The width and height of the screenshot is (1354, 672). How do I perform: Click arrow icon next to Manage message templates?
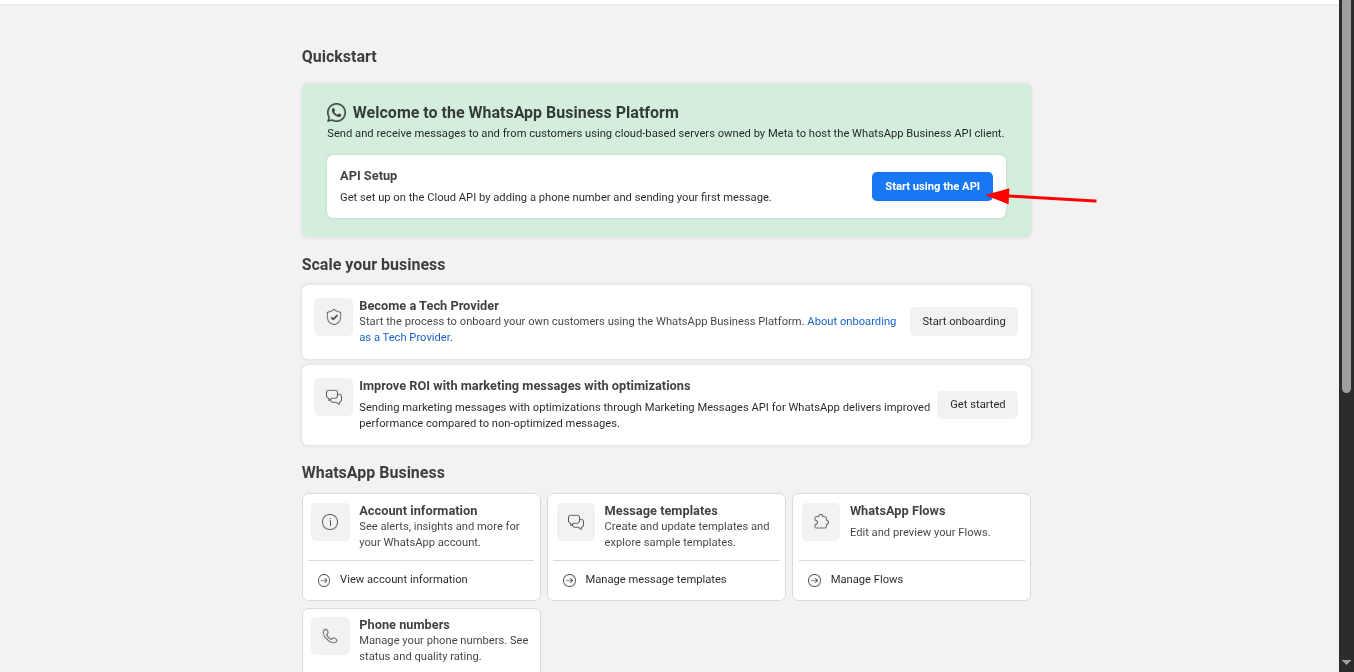tap(569, 580)
